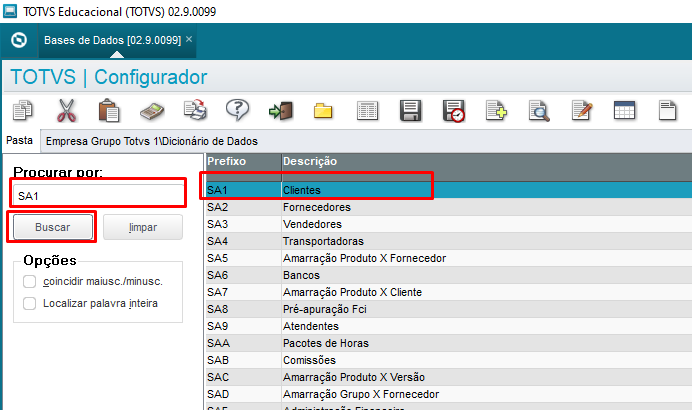Click the SA7 prefix cell
692x410 pixels.
(243, 292)
